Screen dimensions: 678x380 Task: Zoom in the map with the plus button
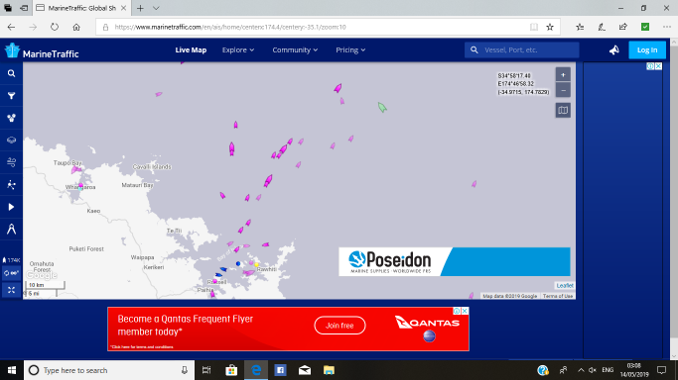pos(563,75)
